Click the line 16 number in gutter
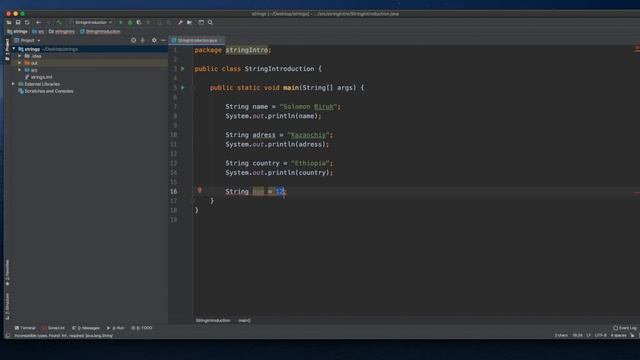Image resolution: width=640 pixels, height=360 pixels. pyautogui.click(x=173, y=191)
